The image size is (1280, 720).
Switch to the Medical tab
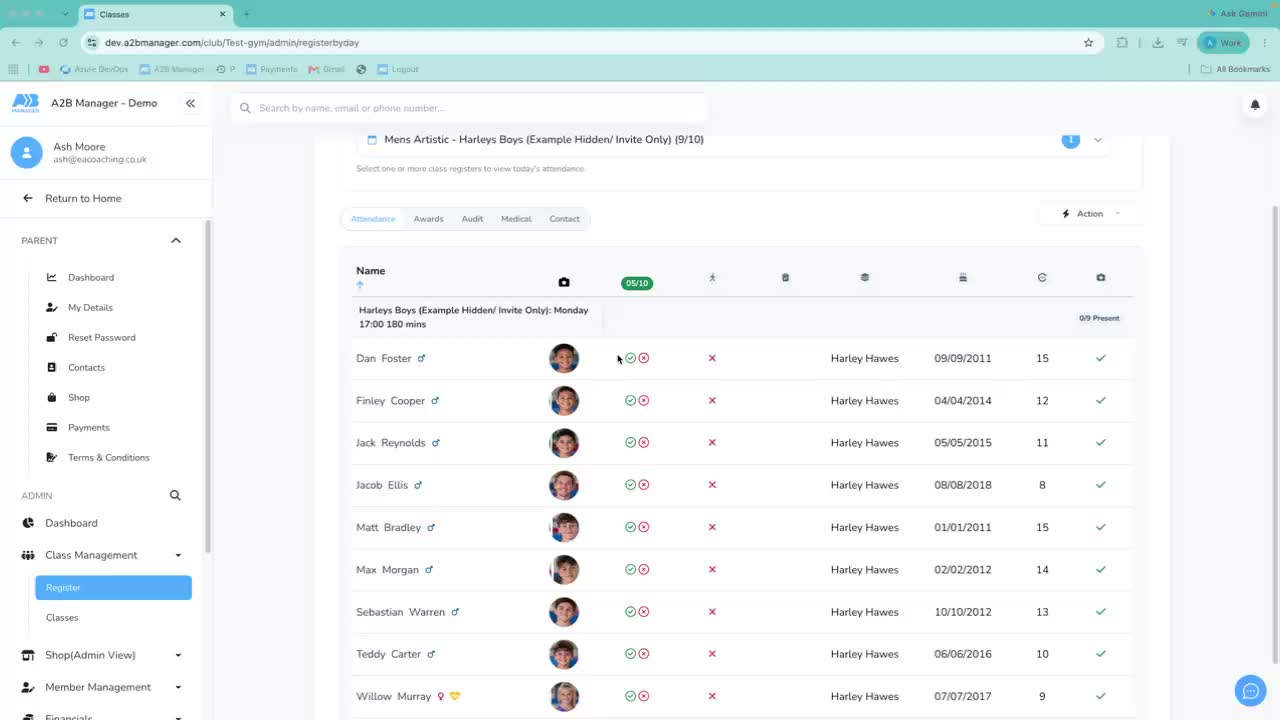(x=516, y=219)
